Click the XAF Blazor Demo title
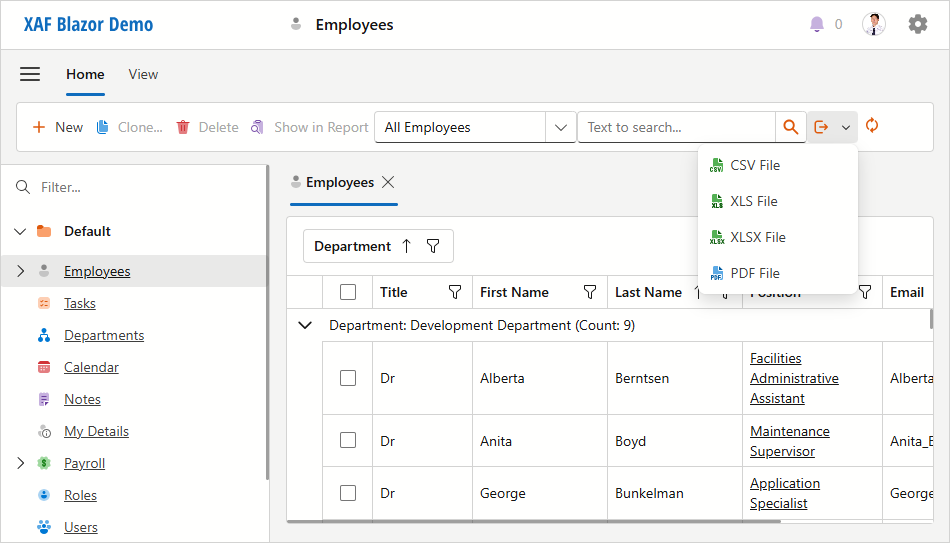The width and height of the screenshot is (950, 543). 88,24
